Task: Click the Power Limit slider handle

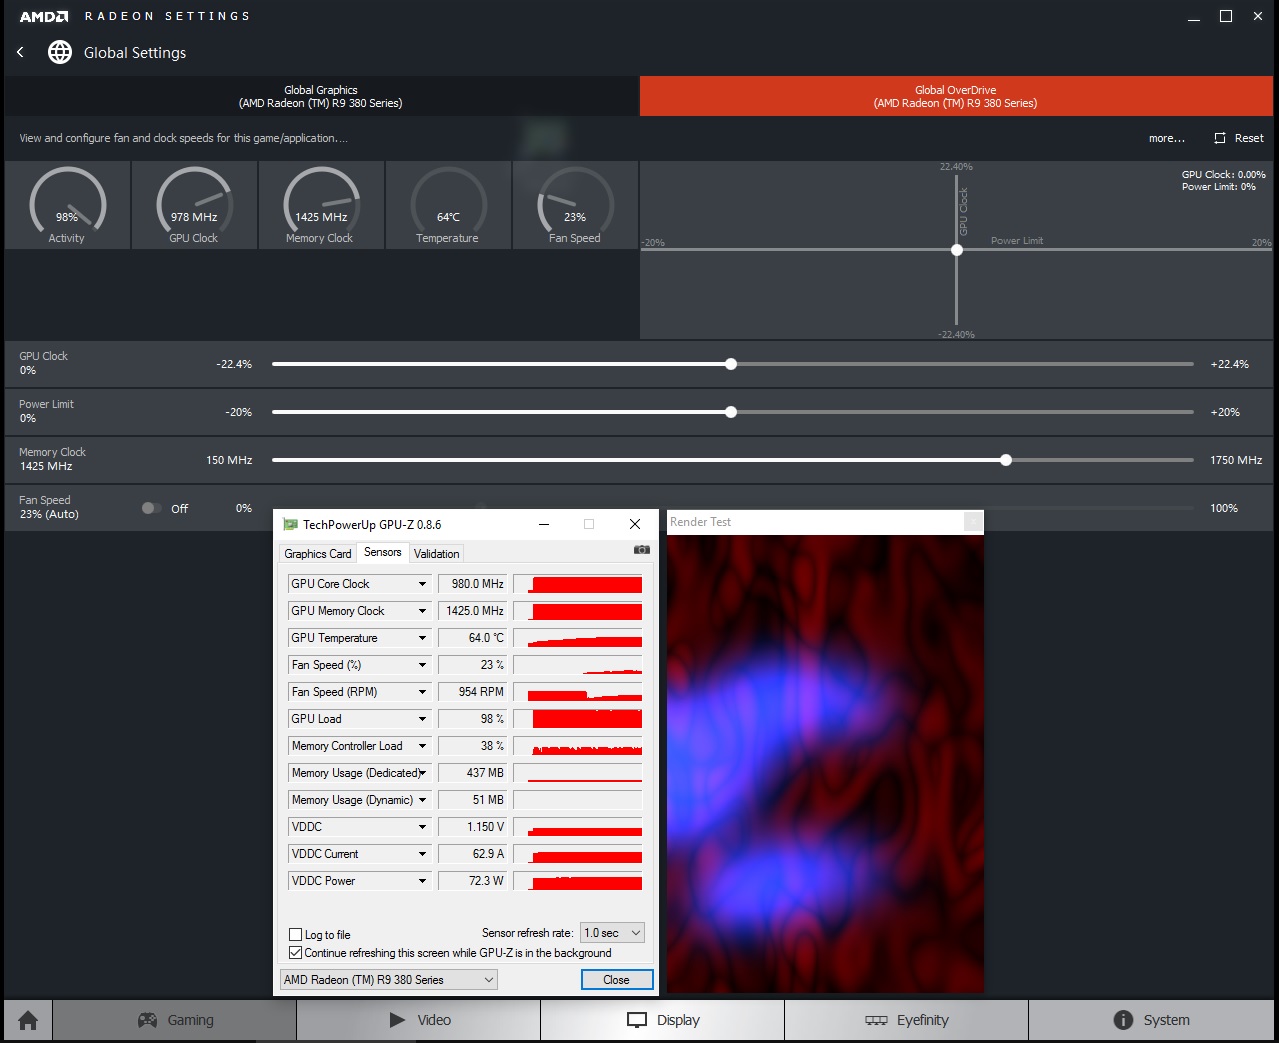Action: pyautogui.click(x=731, y=412)
